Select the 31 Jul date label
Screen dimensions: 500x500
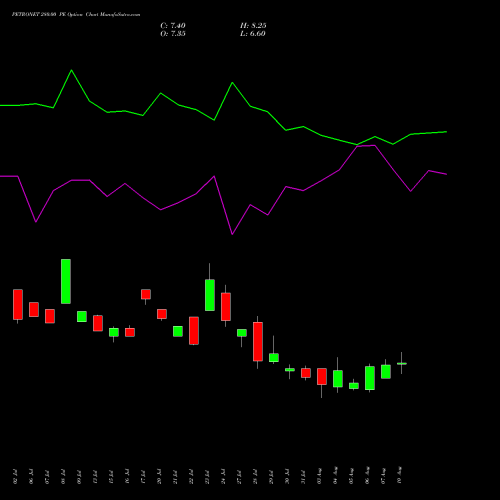(303, 477)
